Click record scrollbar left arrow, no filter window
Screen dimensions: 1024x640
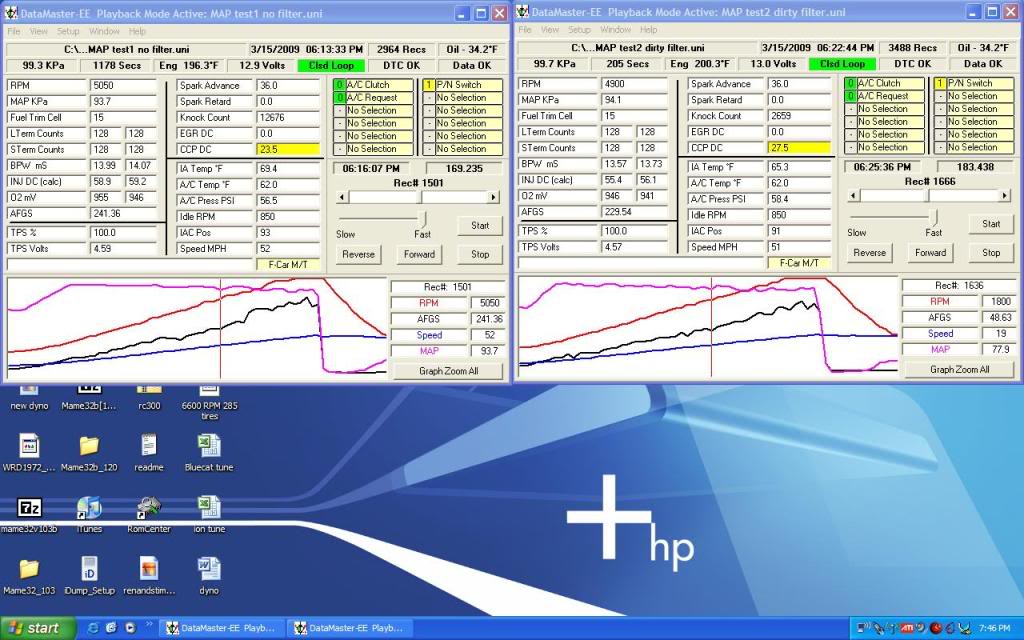[342, 197]
